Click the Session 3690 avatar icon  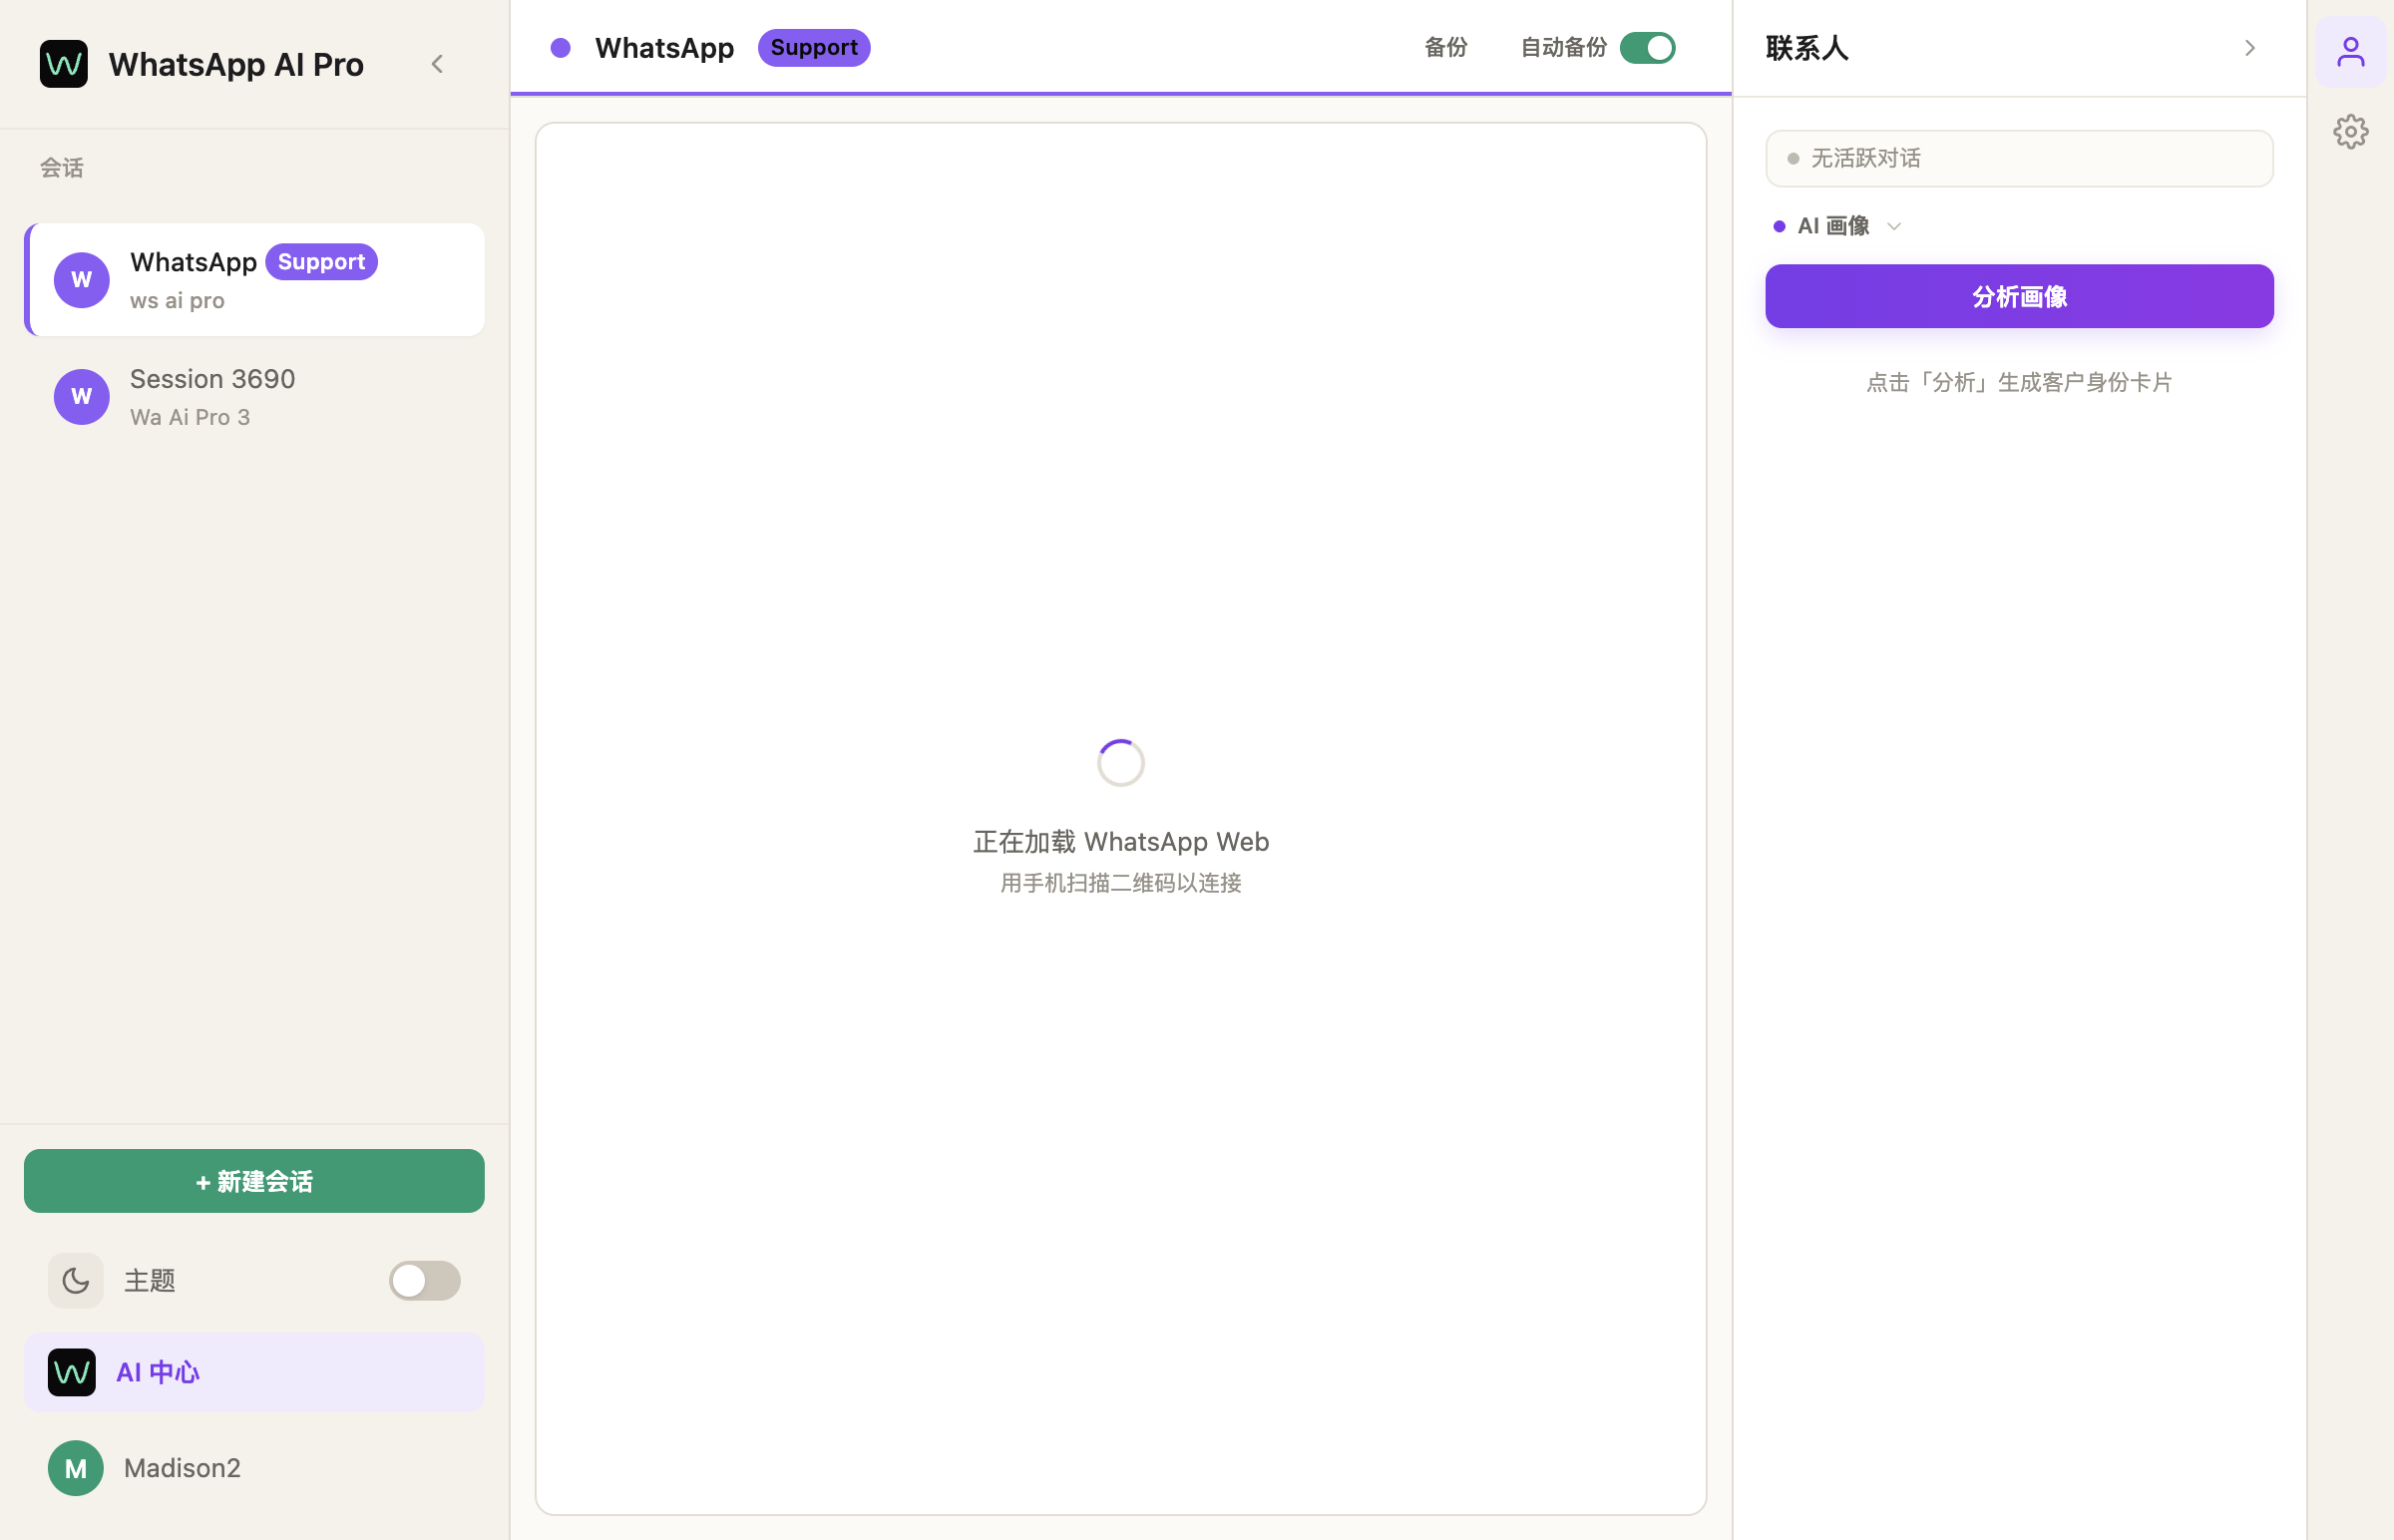click(x=82, y=397)
